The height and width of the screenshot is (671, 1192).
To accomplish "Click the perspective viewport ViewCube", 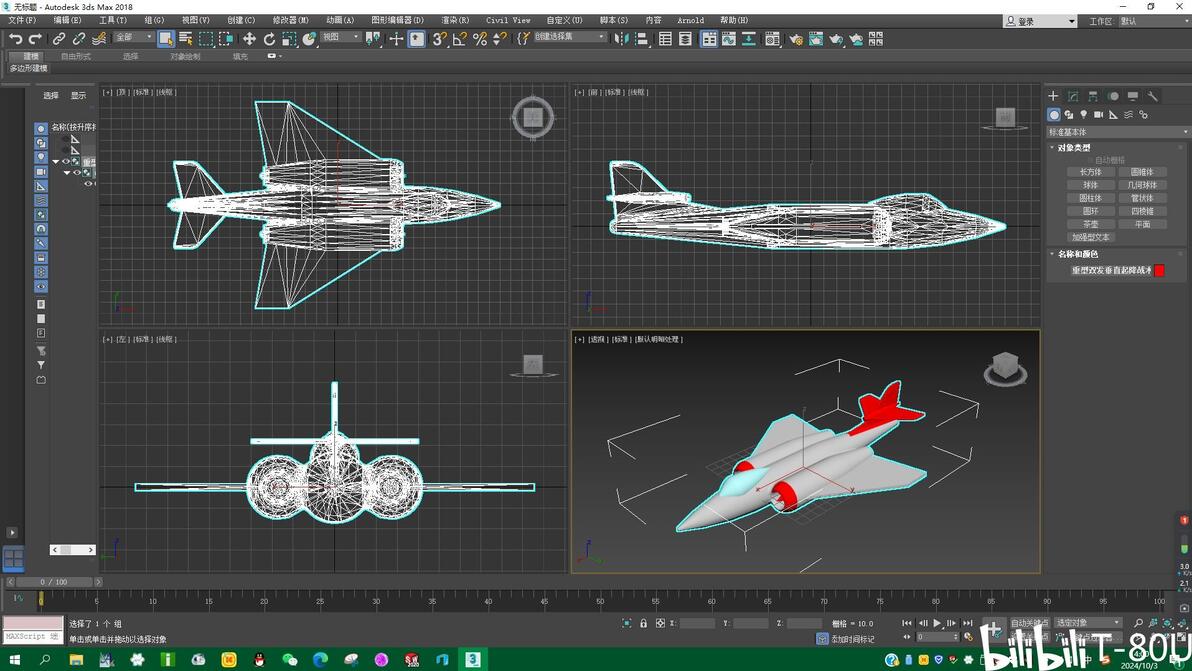I will click(x=1005, y=368).
